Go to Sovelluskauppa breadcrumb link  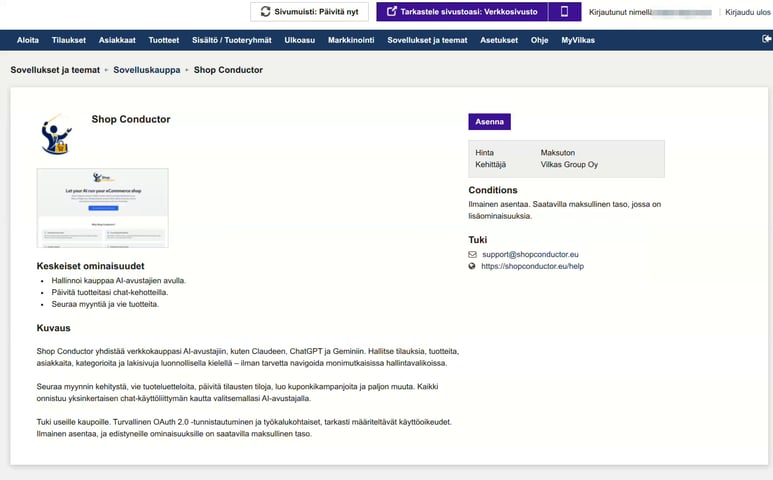(x=147, y=70)
